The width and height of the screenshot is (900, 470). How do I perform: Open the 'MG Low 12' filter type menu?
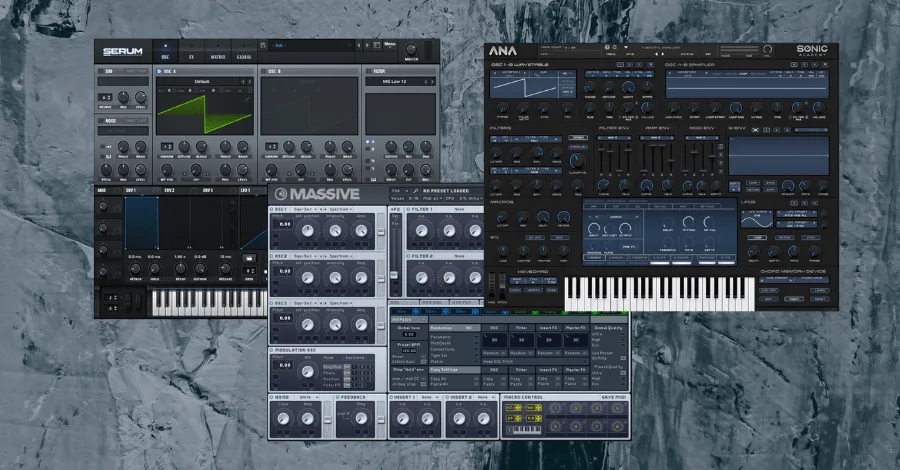click(394, 81)
